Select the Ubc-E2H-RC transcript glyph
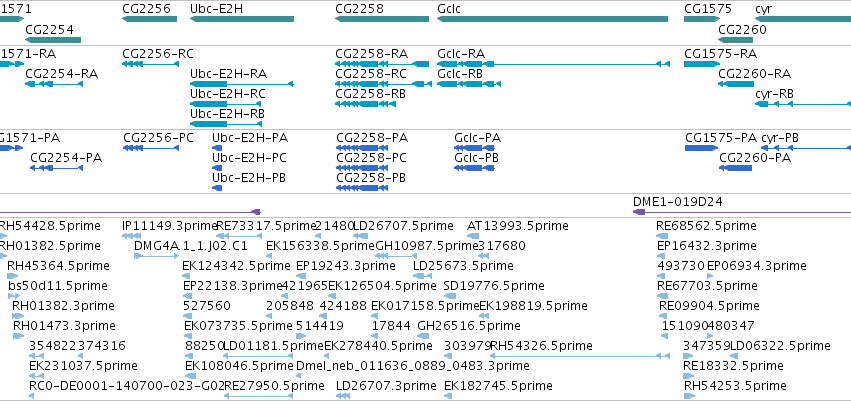 225,104
